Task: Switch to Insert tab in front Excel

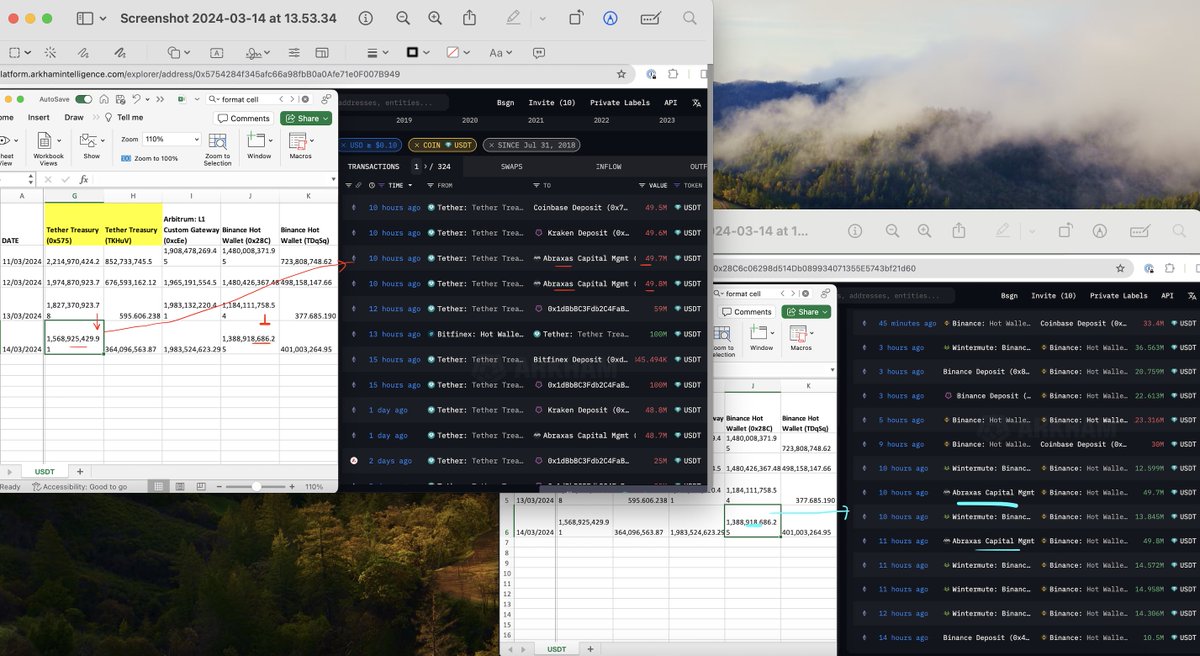Action: (x=38, y=117)
